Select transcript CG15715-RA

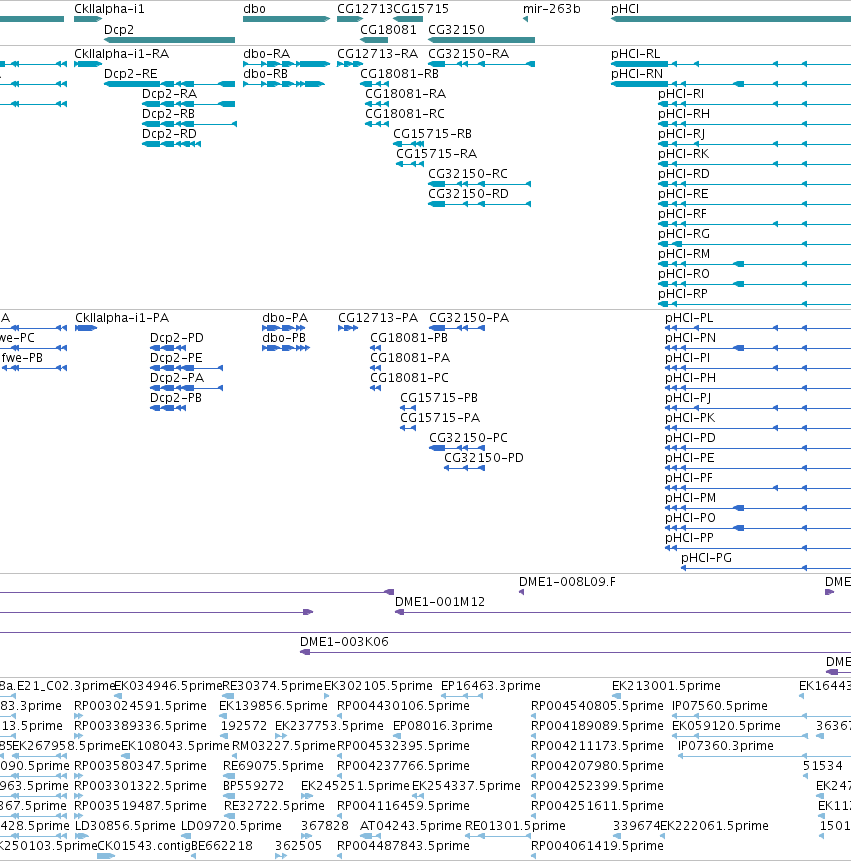[x=436, y=154]
